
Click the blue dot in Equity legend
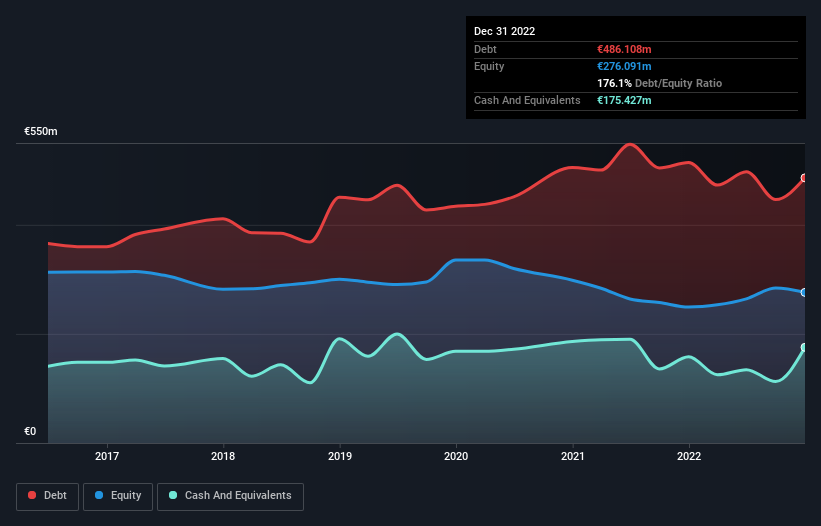pos(99,495)
